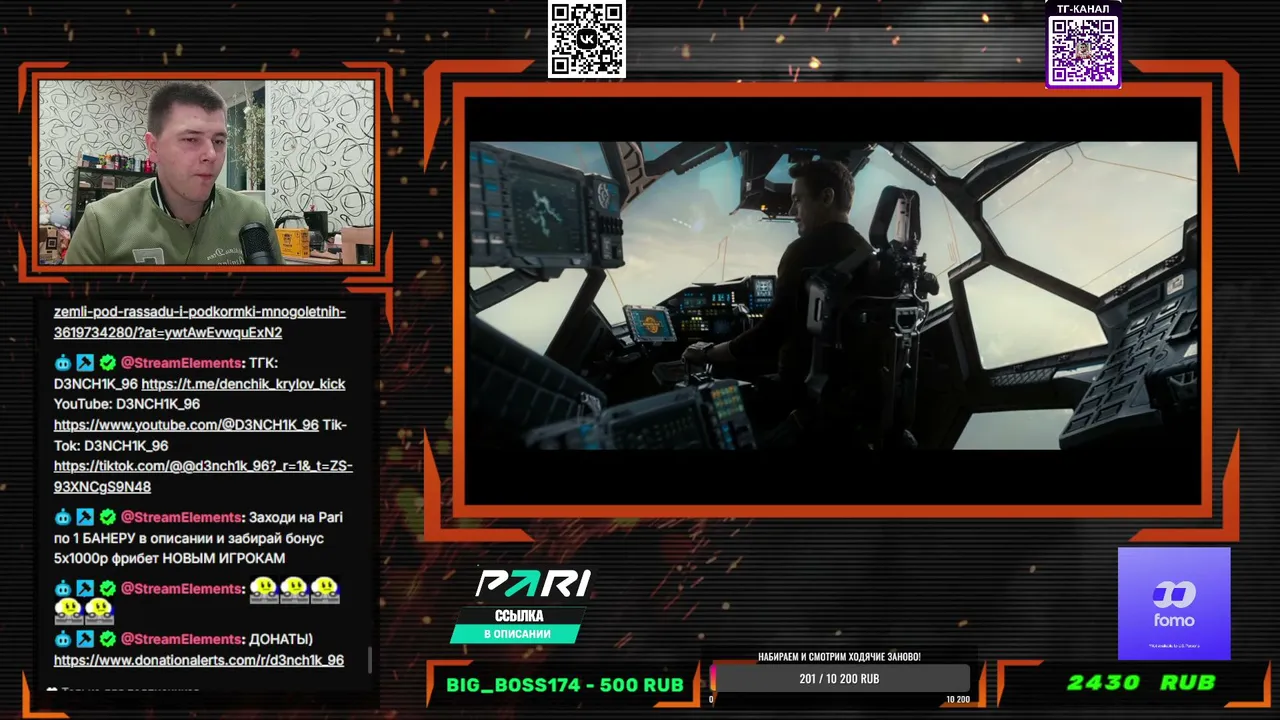
Task: Click the ТГ-КАНАЛ QR code
Action: [1083, 50]
